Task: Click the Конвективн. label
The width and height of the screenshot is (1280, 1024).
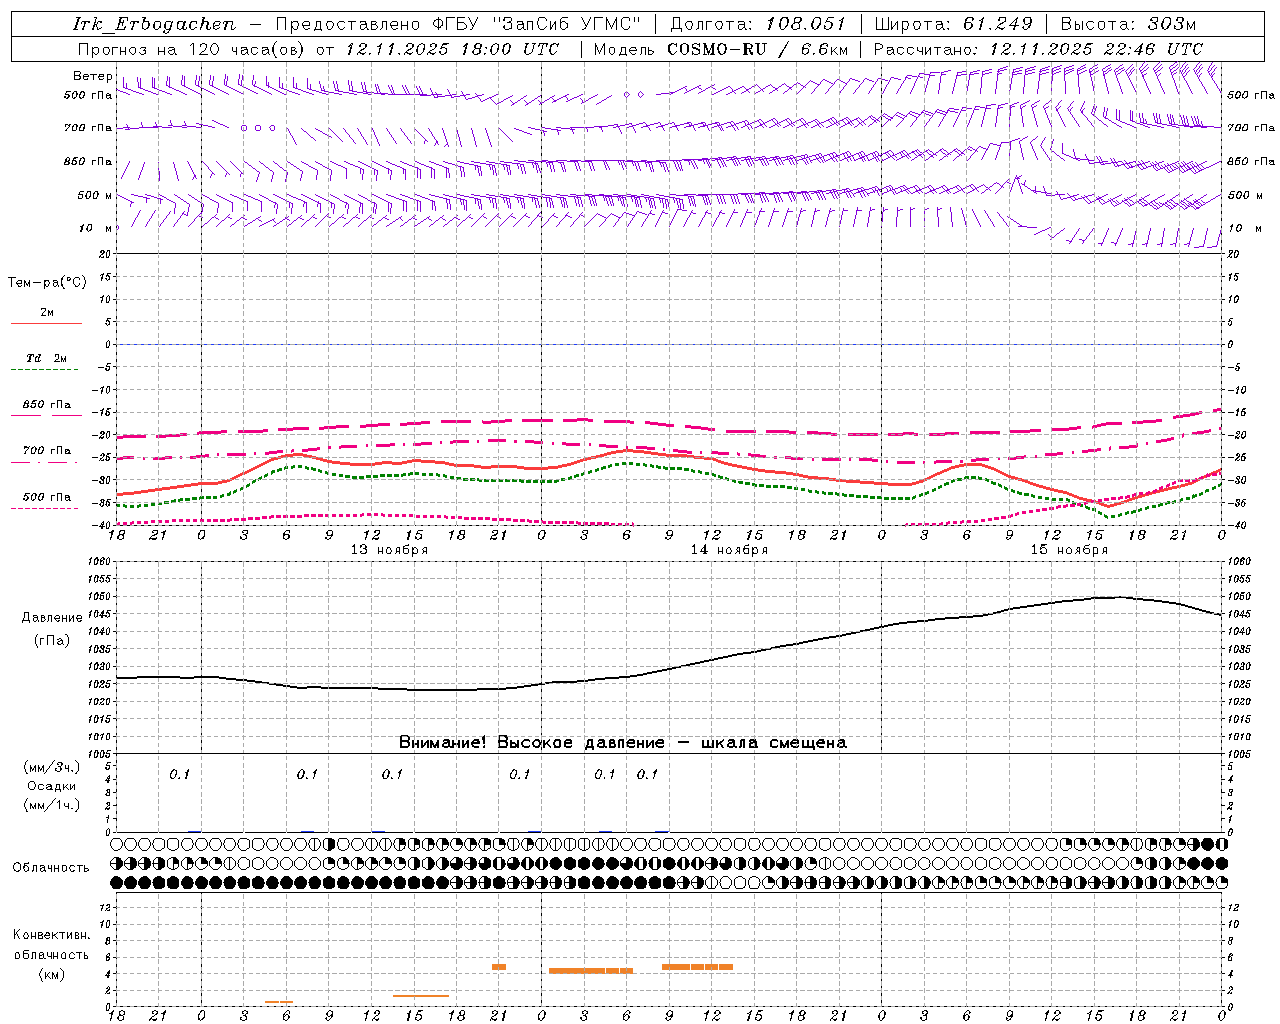Action: coord(51,935)
